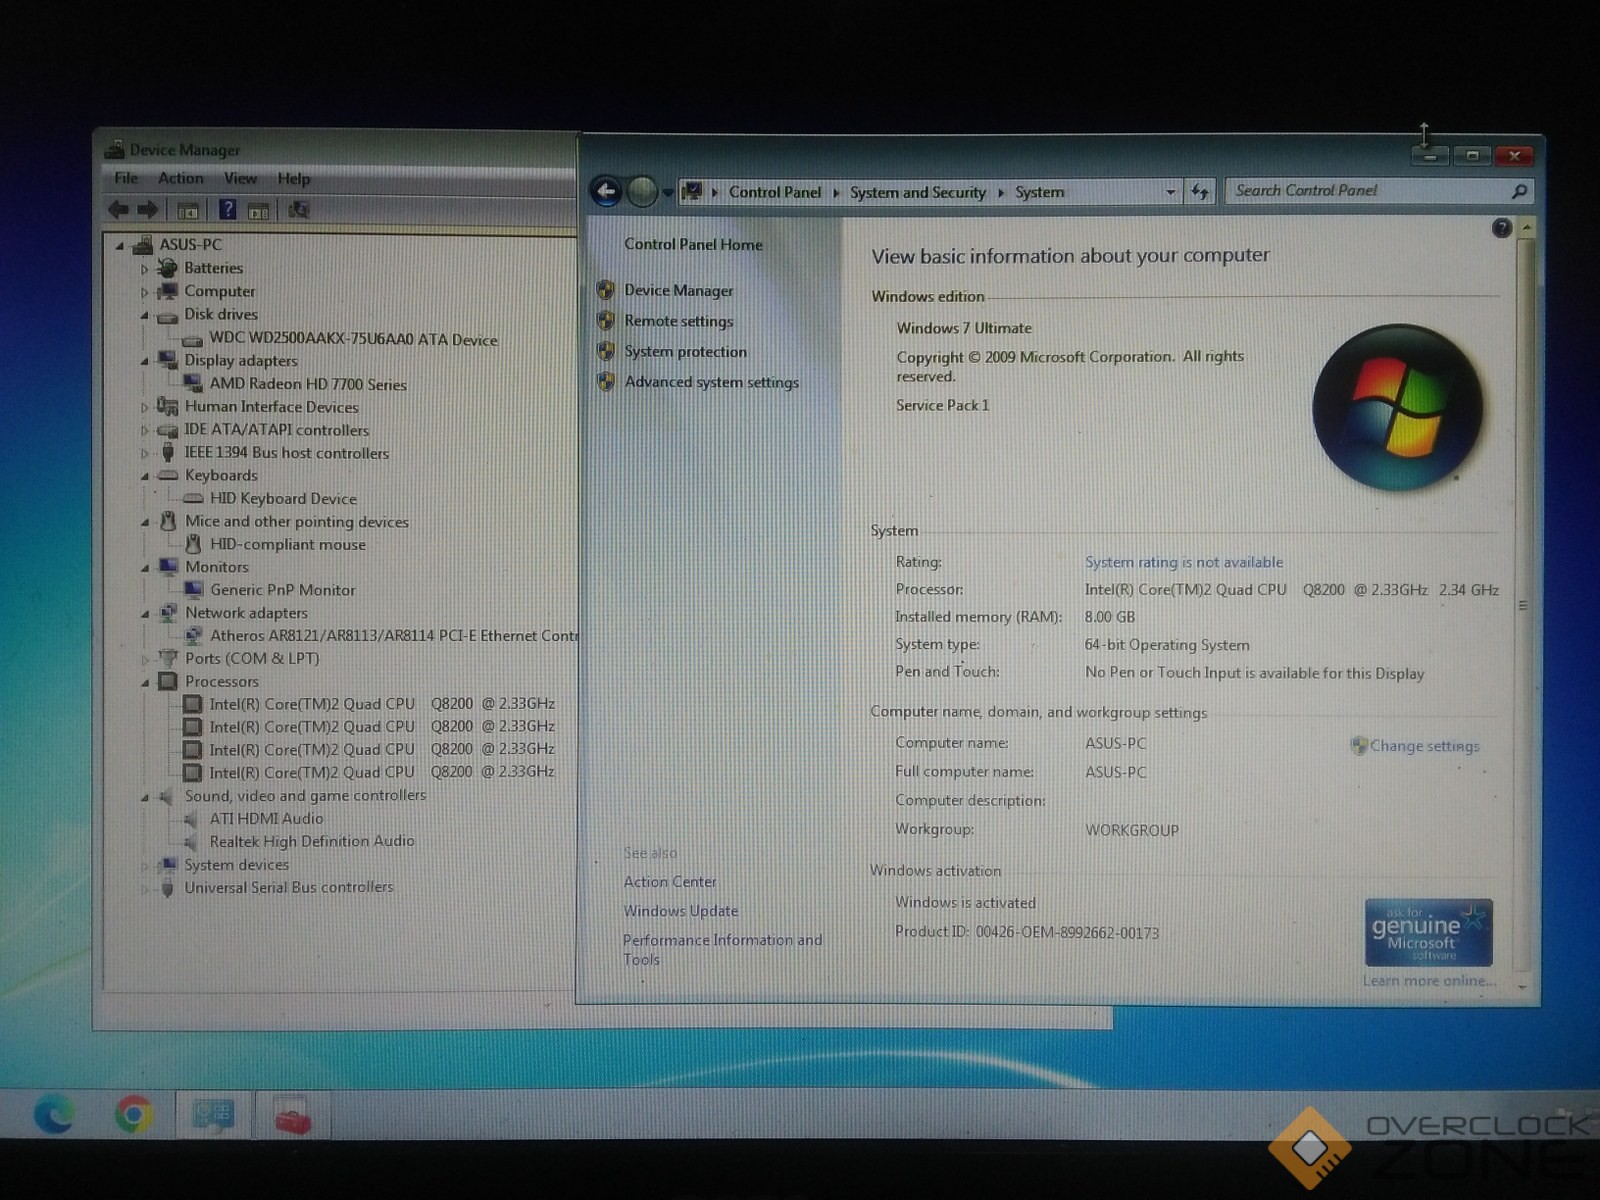Open the Help menu in Device Manager
The width and height of the screenshot is (1600, 1200).
tap(294, 178)
